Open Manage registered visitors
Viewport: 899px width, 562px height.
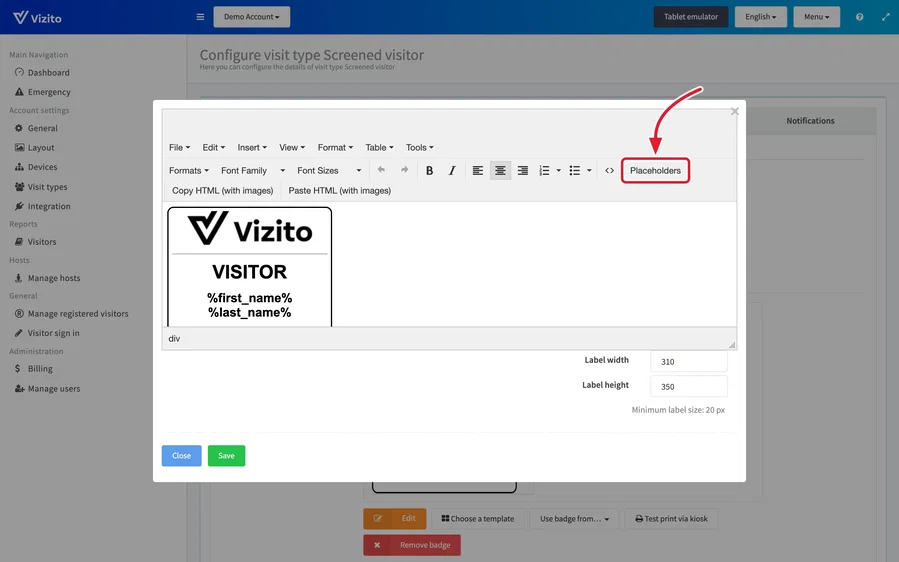(x=78, y=314)
